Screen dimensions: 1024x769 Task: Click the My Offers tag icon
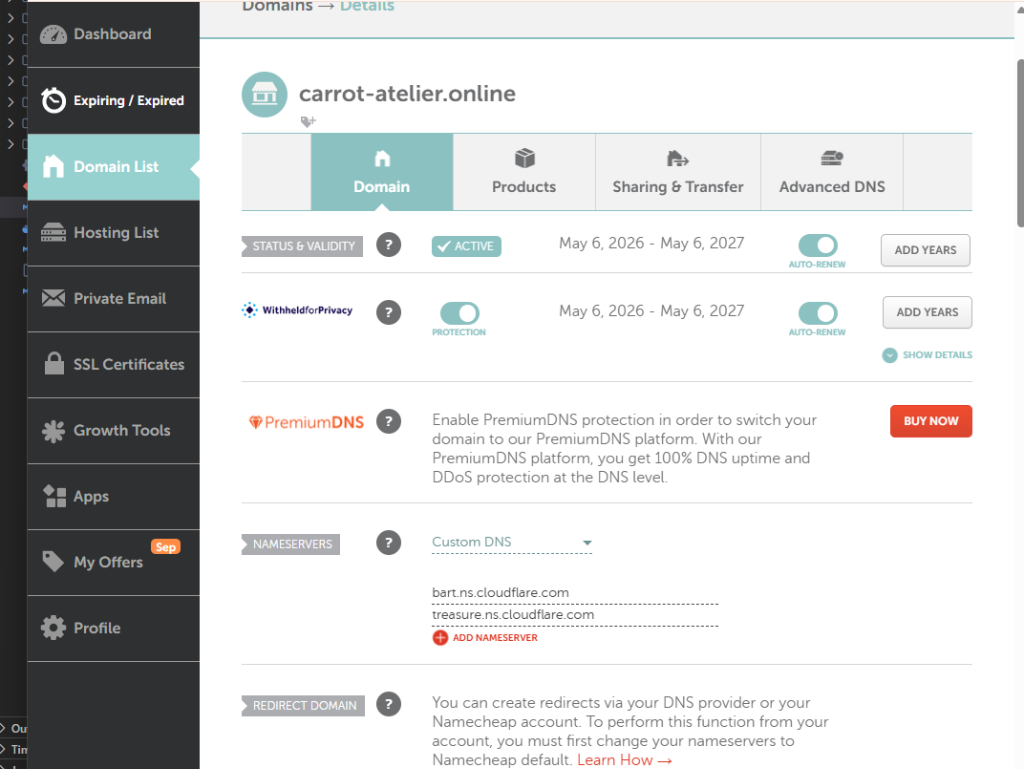52,561
